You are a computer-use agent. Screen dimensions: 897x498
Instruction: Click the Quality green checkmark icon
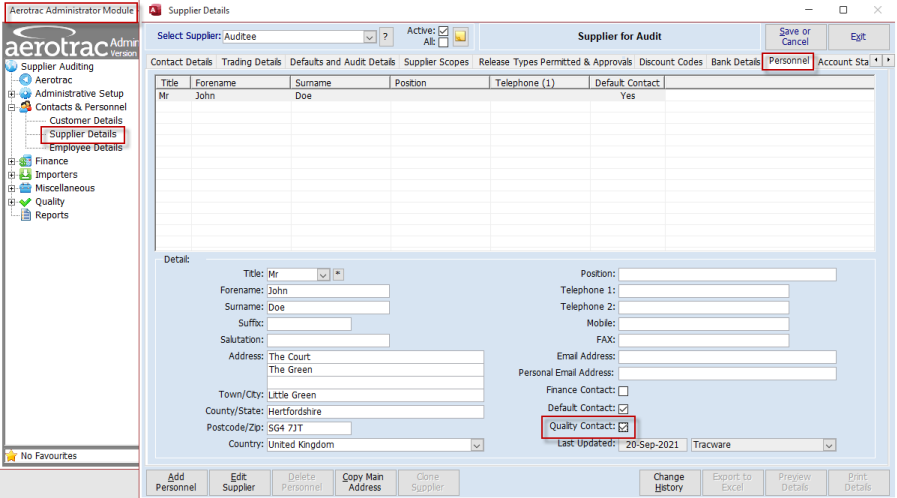[26, 202]
